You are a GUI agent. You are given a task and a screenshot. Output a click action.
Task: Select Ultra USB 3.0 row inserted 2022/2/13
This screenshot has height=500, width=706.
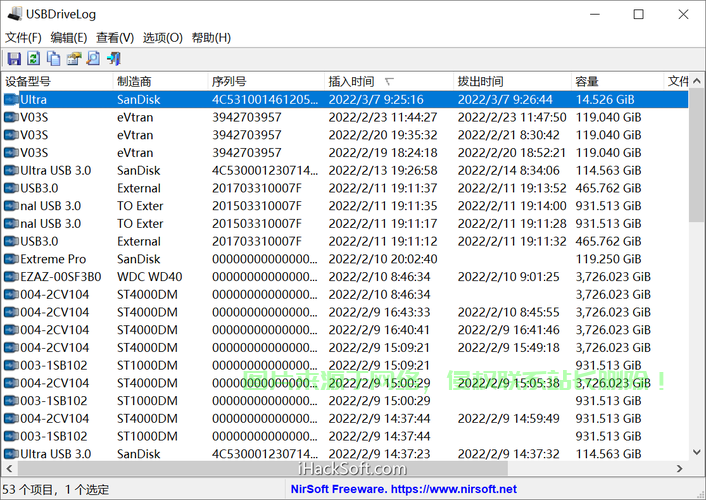click(345, 170)
